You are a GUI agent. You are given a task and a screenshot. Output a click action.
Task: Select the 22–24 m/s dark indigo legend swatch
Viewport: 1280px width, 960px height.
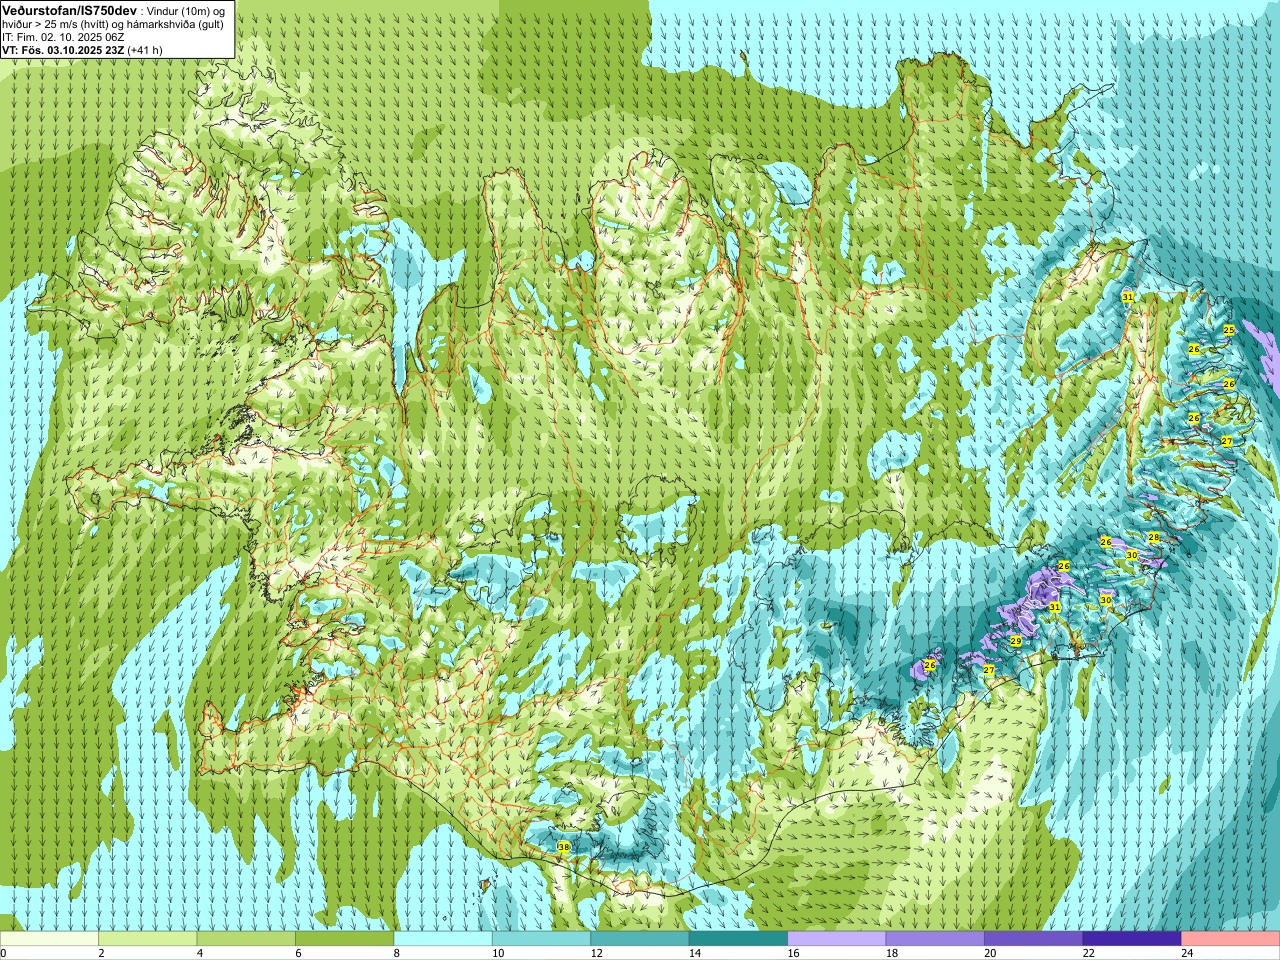coord(1132,939)
